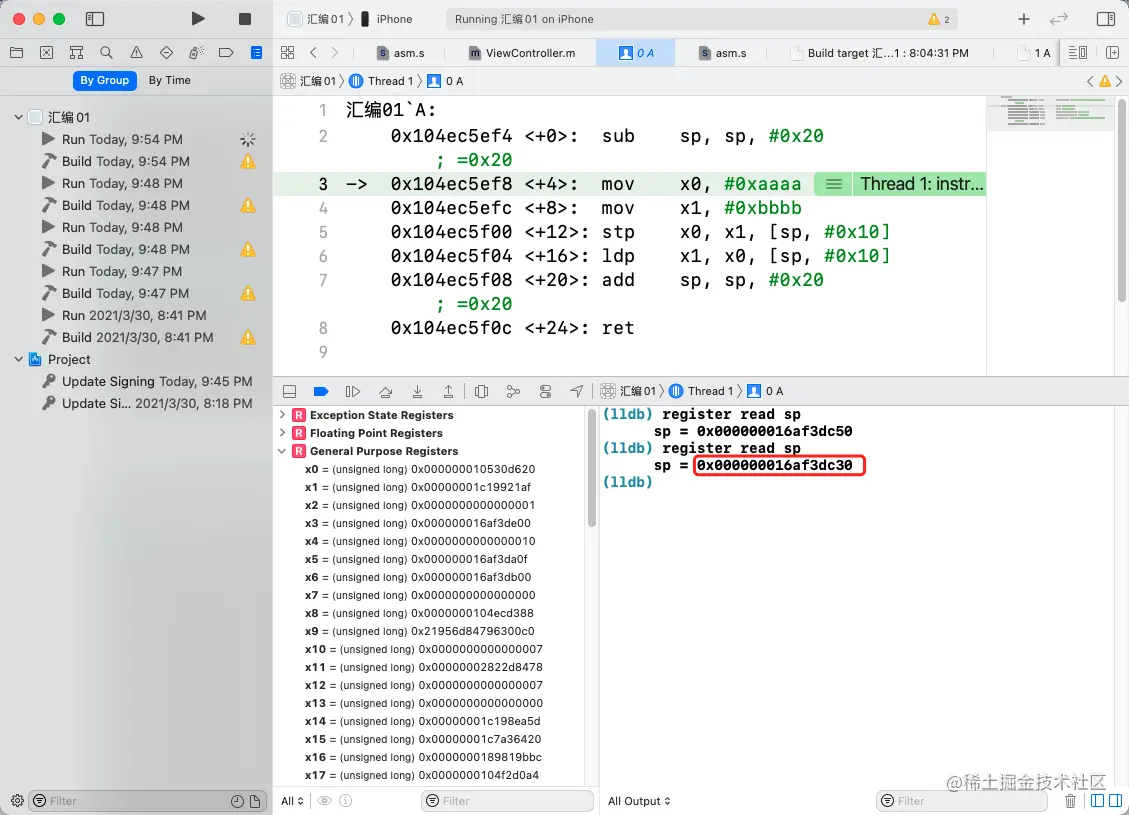The image size is (1129, 815).
Task: Open the All variables scope dropdown
Action: click(x=292, y=801)
